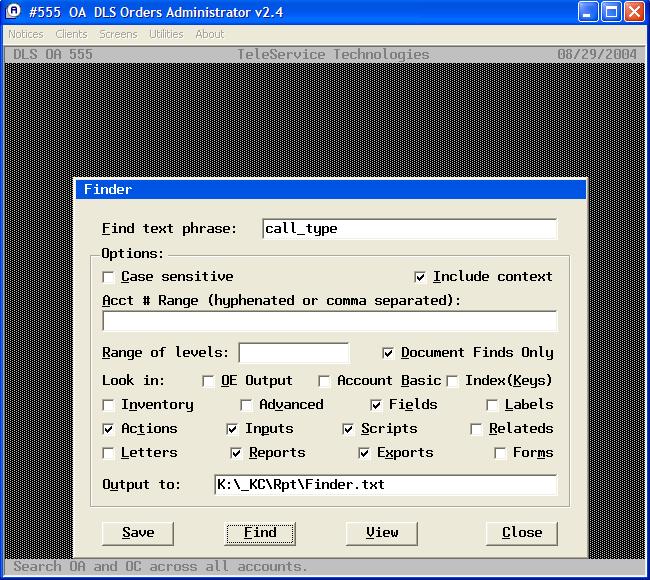
Task: Open the Utilities menu
Action: coord(166,34)
